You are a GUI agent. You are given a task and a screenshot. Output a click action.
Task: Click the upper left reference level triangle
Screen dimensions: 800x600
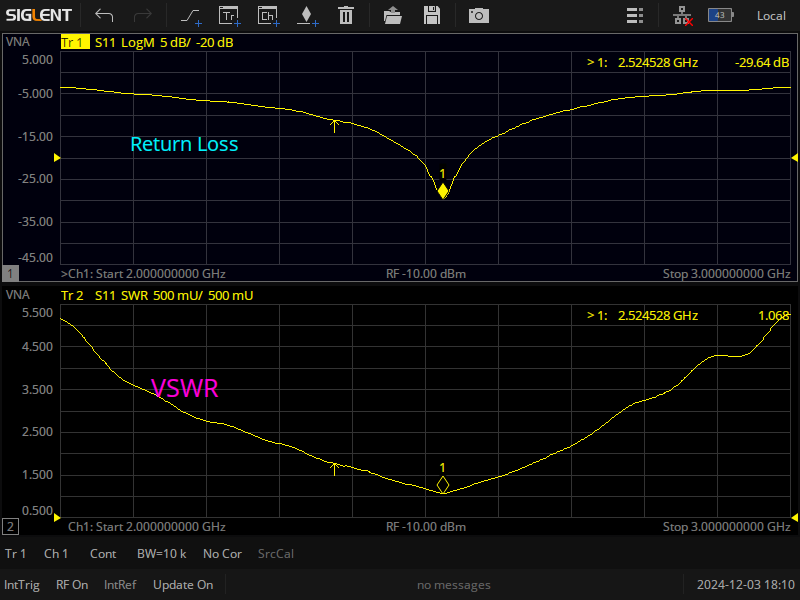57,158
